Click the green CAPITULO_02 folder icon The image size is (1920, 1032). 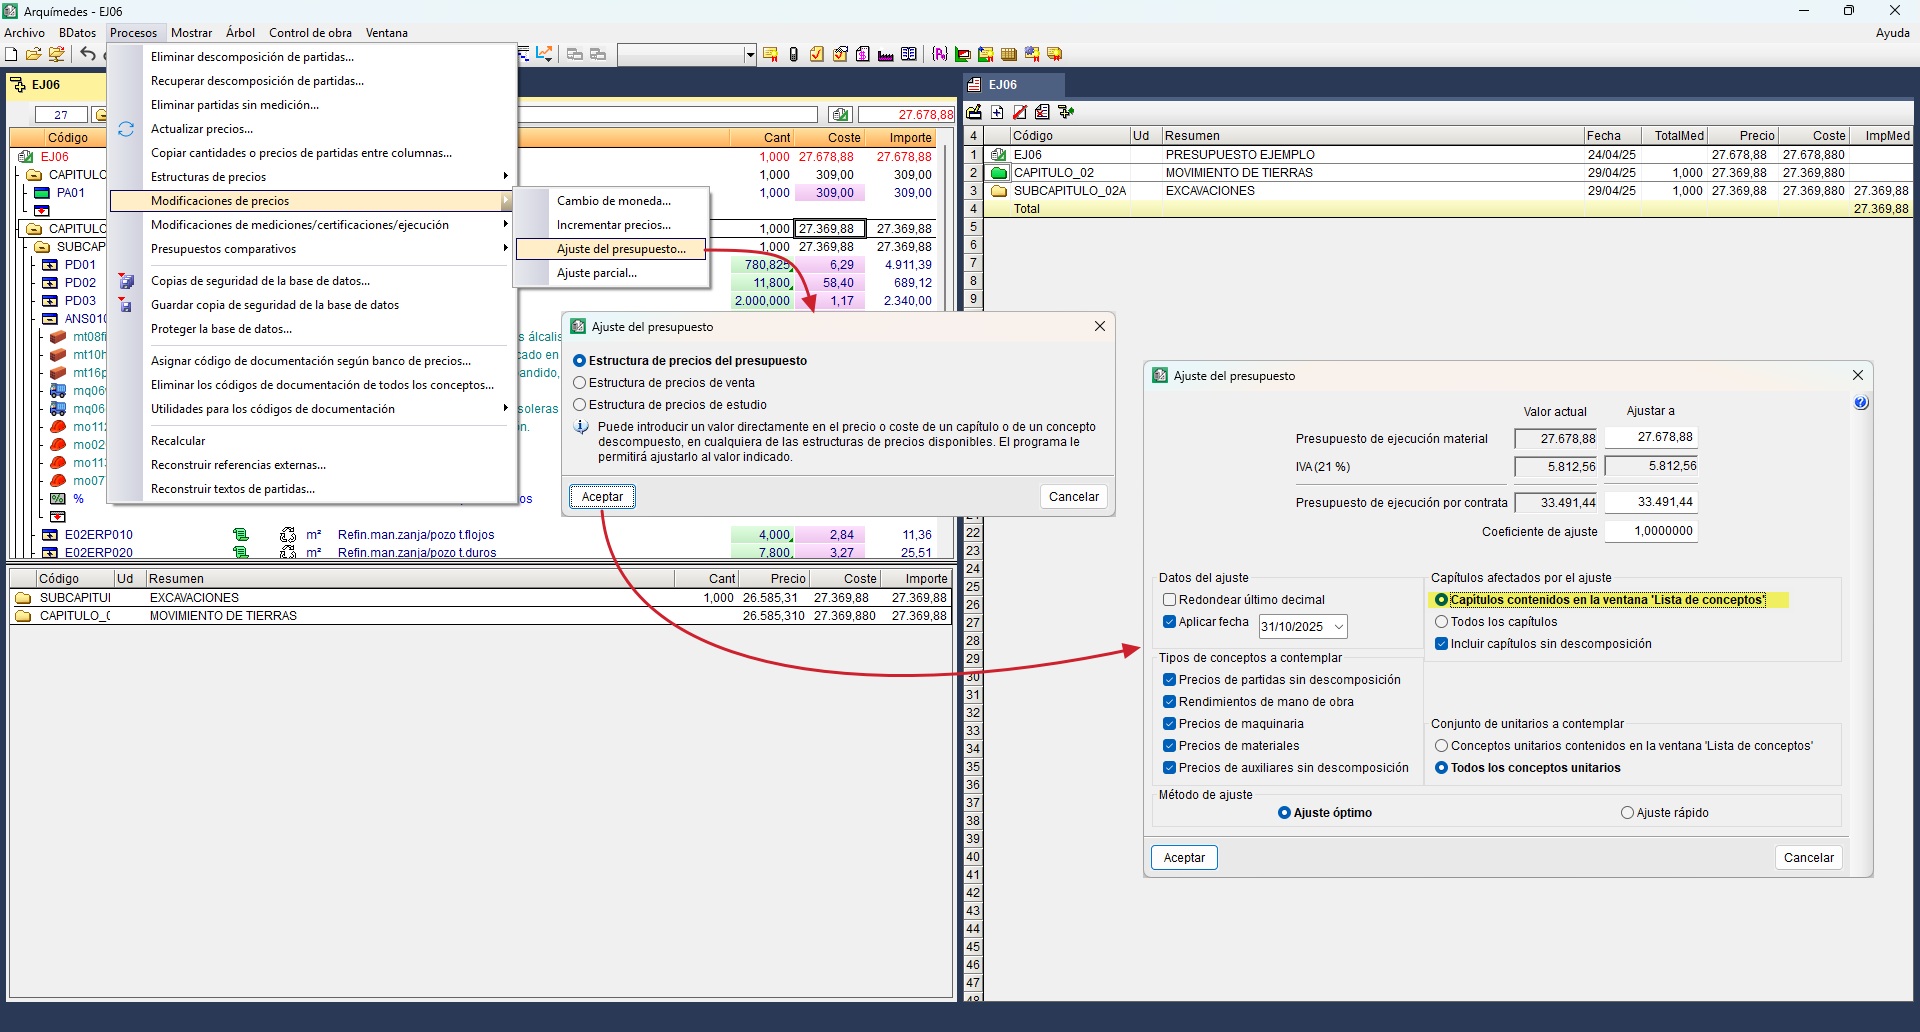point(998,173)
